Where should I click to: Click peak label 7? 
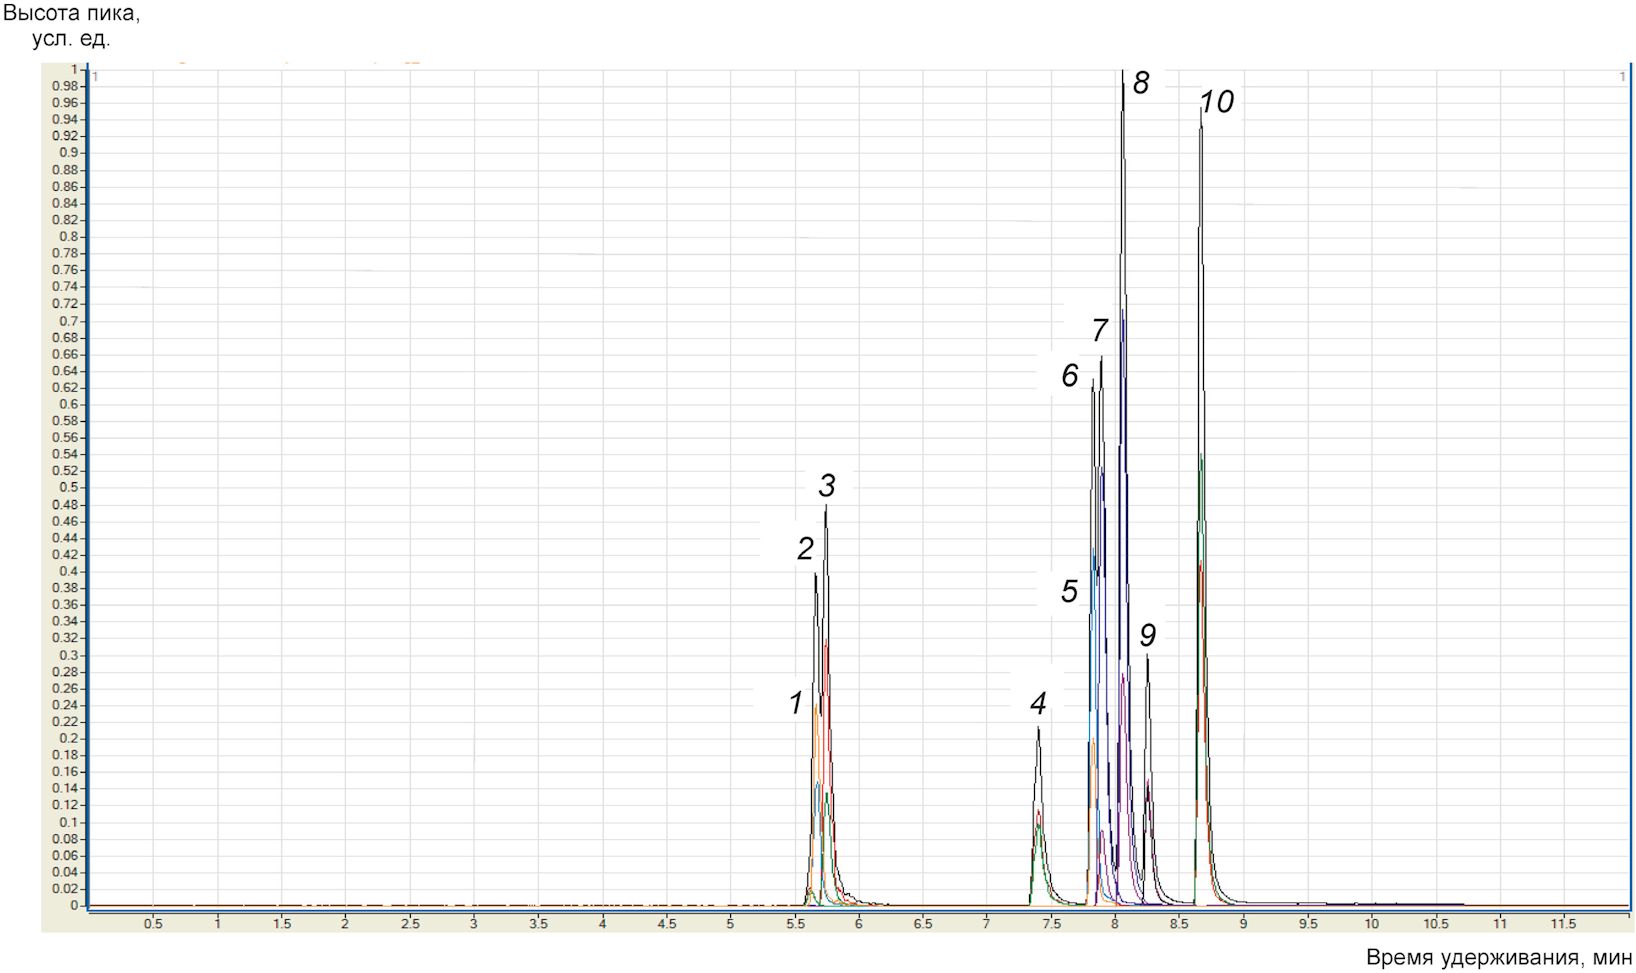point(1099,330)
